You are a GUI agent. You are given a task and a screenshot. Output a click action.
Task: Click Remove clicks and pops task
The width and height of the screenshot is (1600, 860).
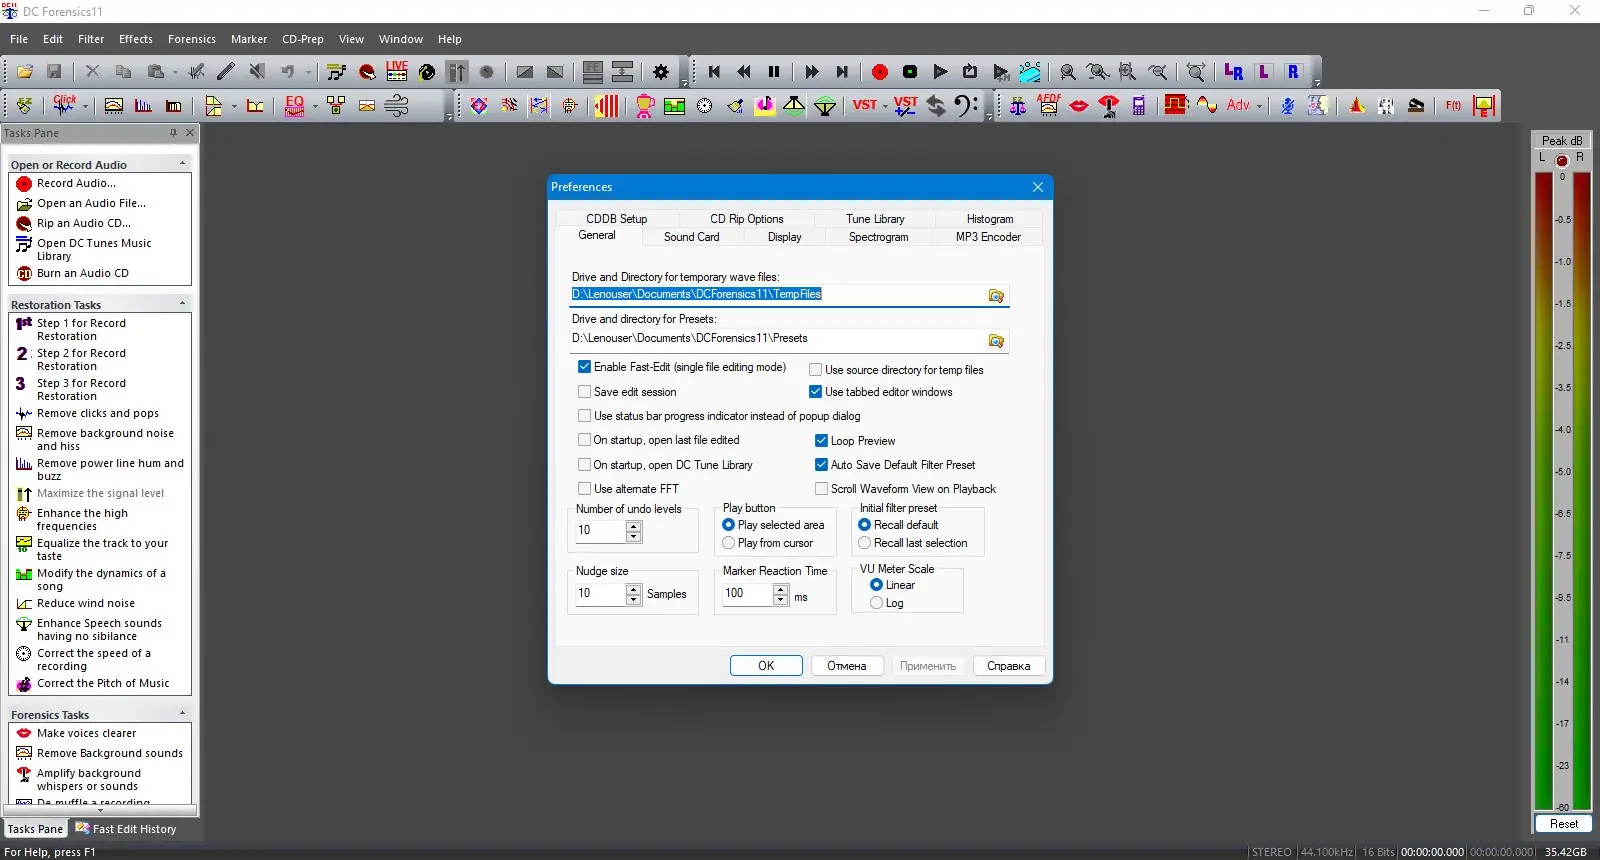point(98,413)
